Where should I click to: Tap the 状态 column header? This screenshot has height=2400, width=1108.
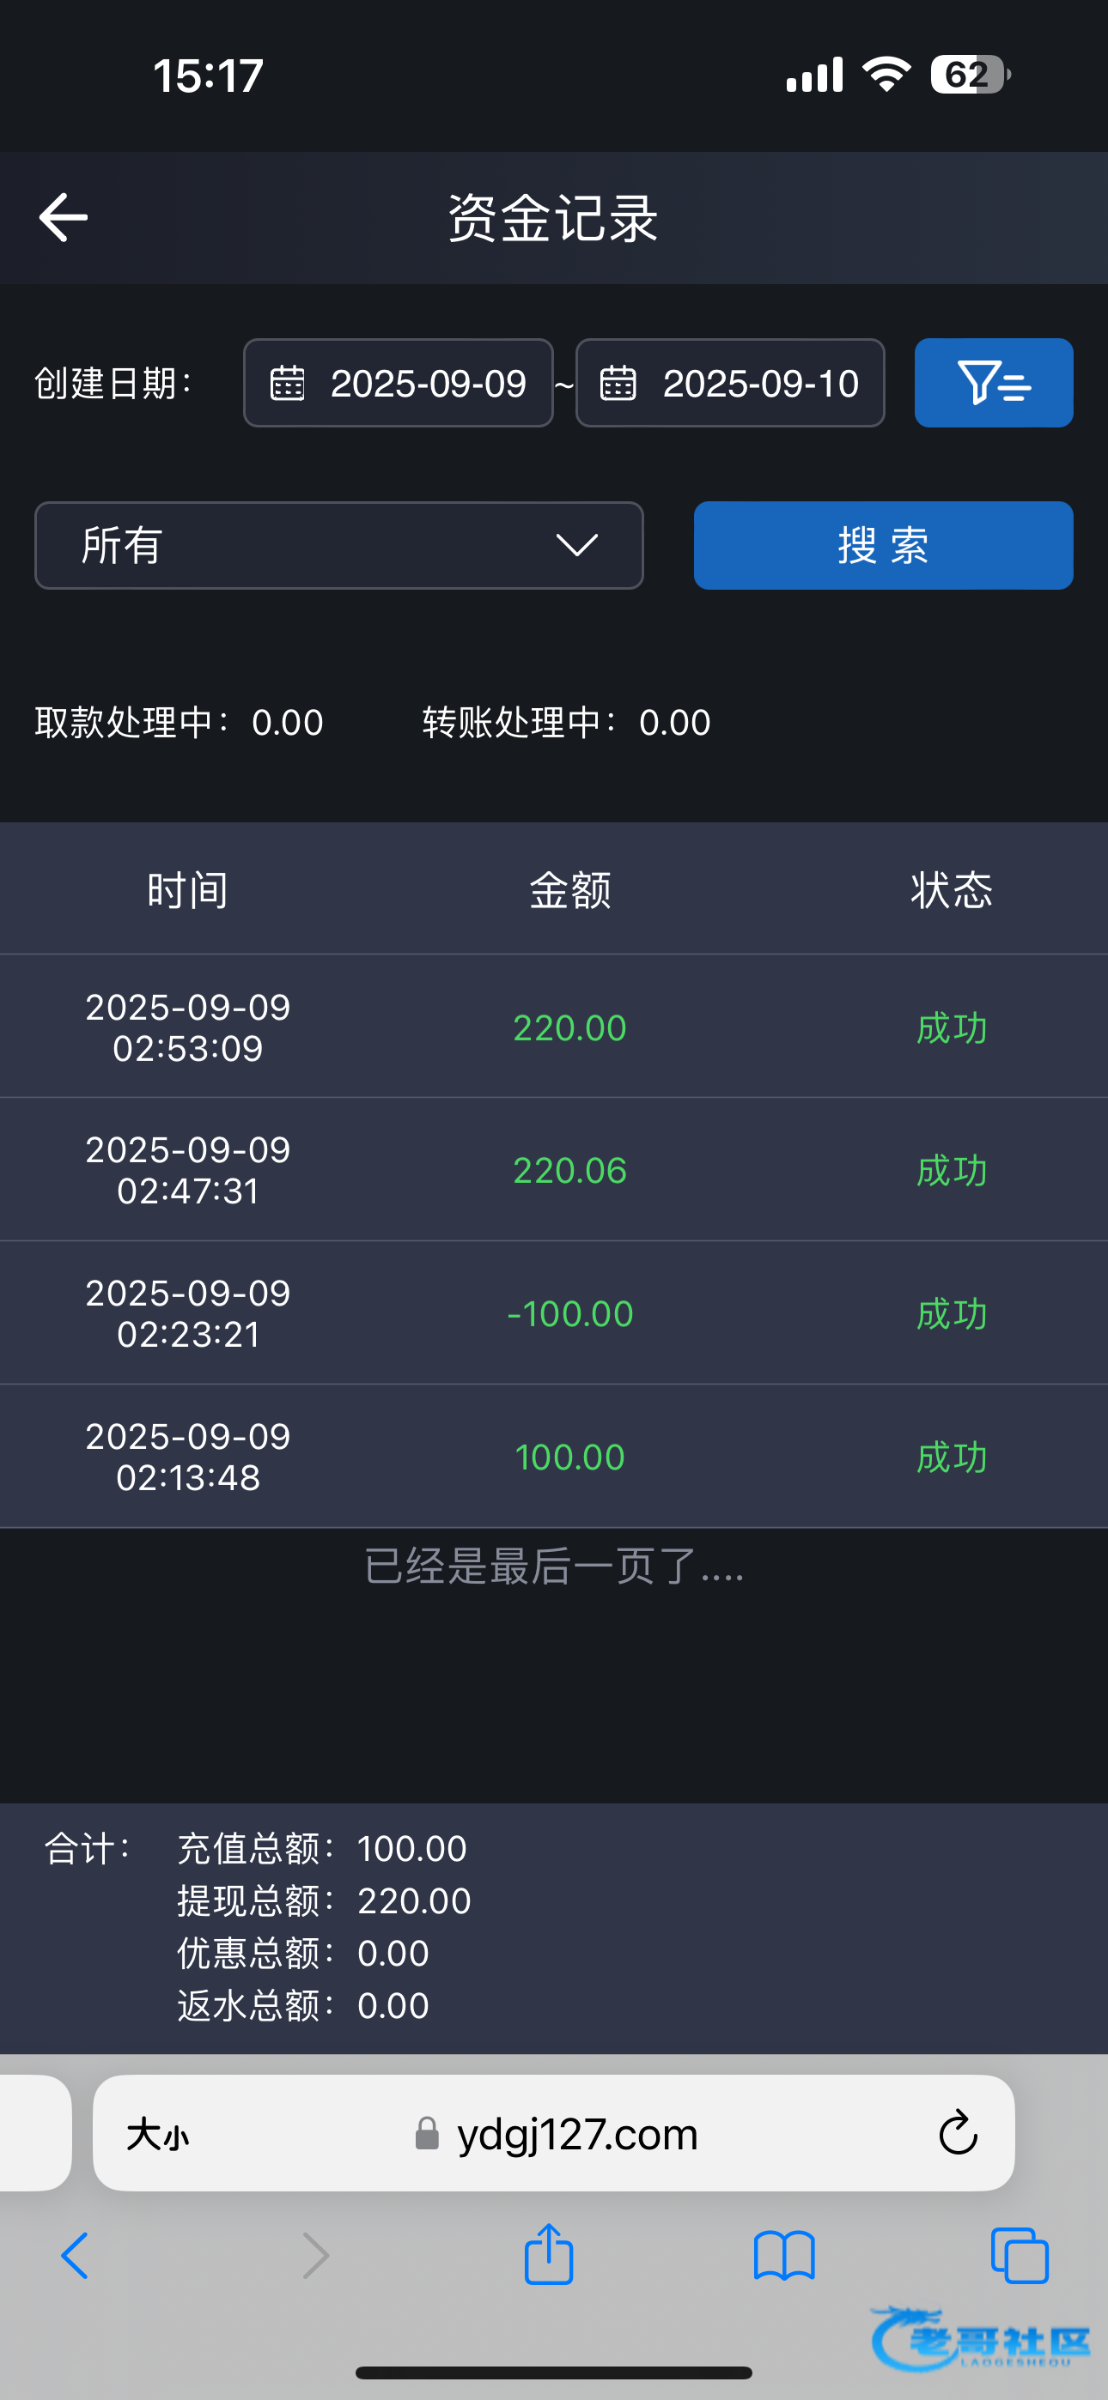click(951, 889)
